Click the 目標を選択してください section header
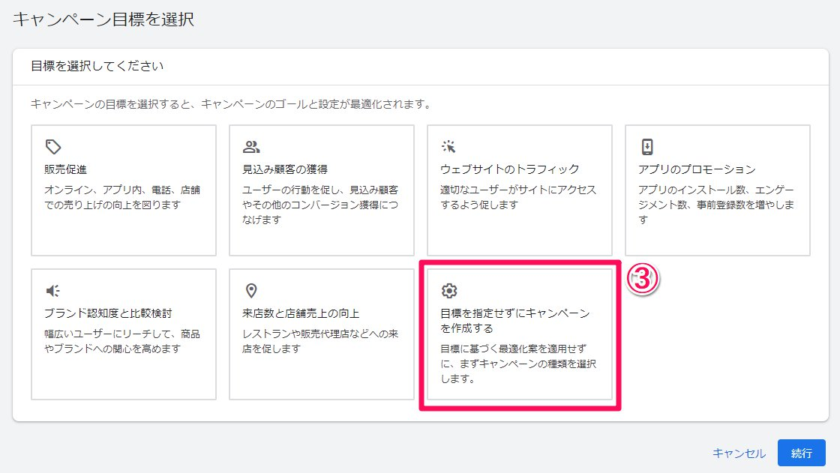This screenshot has width=840, height=473. click(x=97, y=66)
